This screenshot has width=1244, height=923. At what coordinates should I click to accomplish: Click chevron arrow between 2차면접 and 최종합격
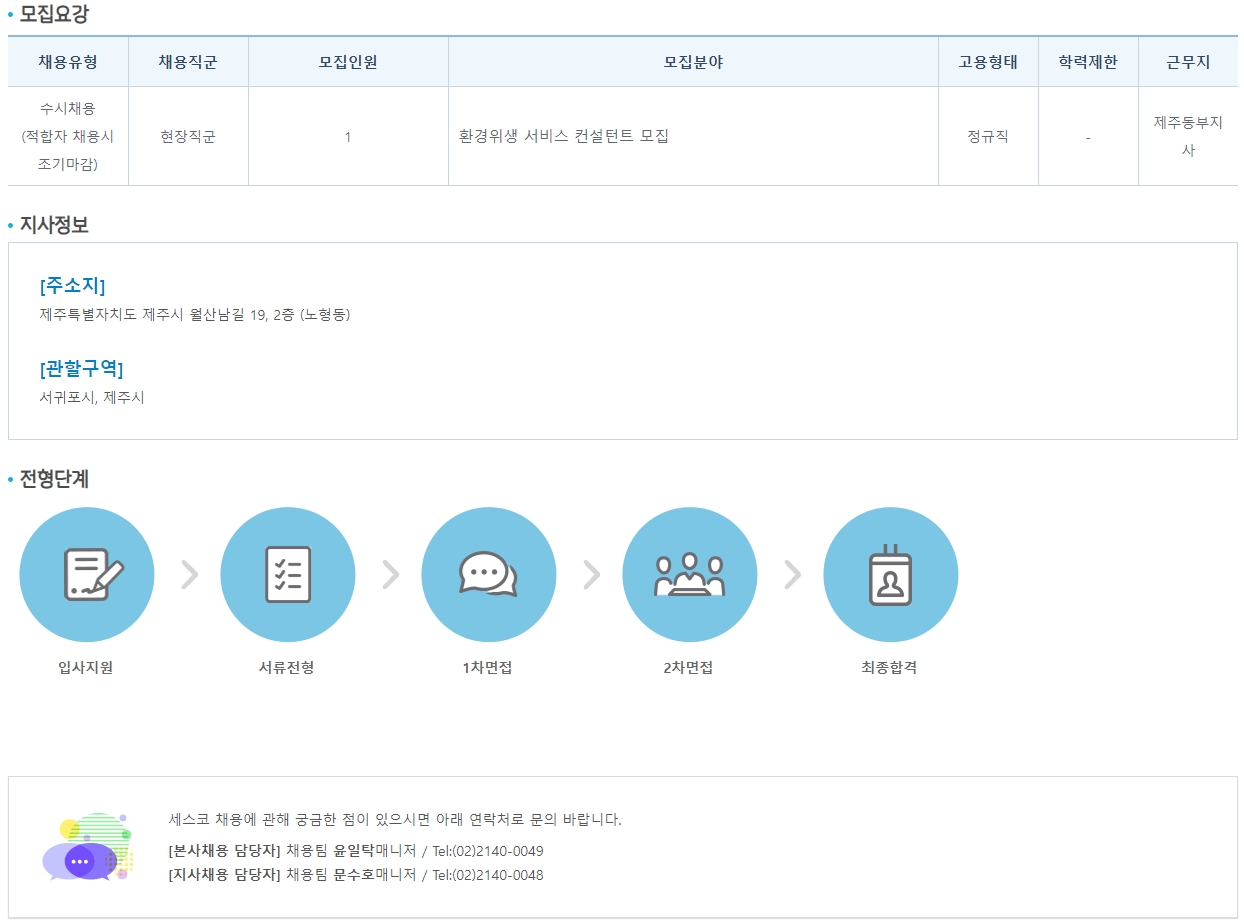pos(792,575)
